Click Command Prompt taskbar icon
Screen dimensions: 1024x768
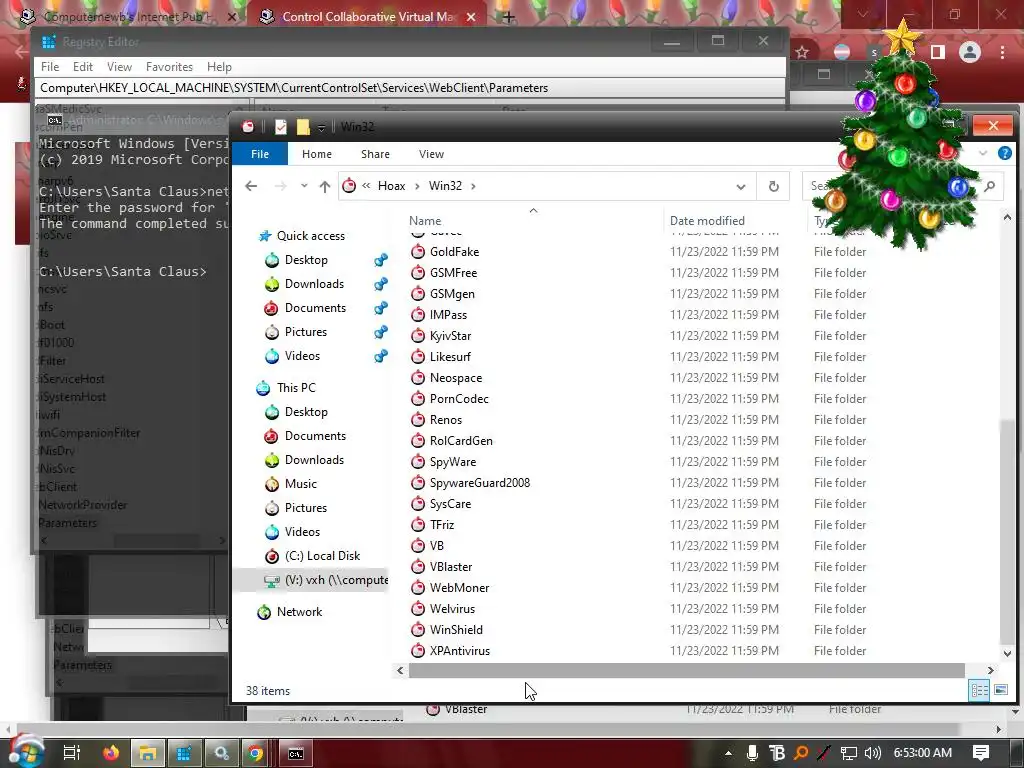pos(296,753)
